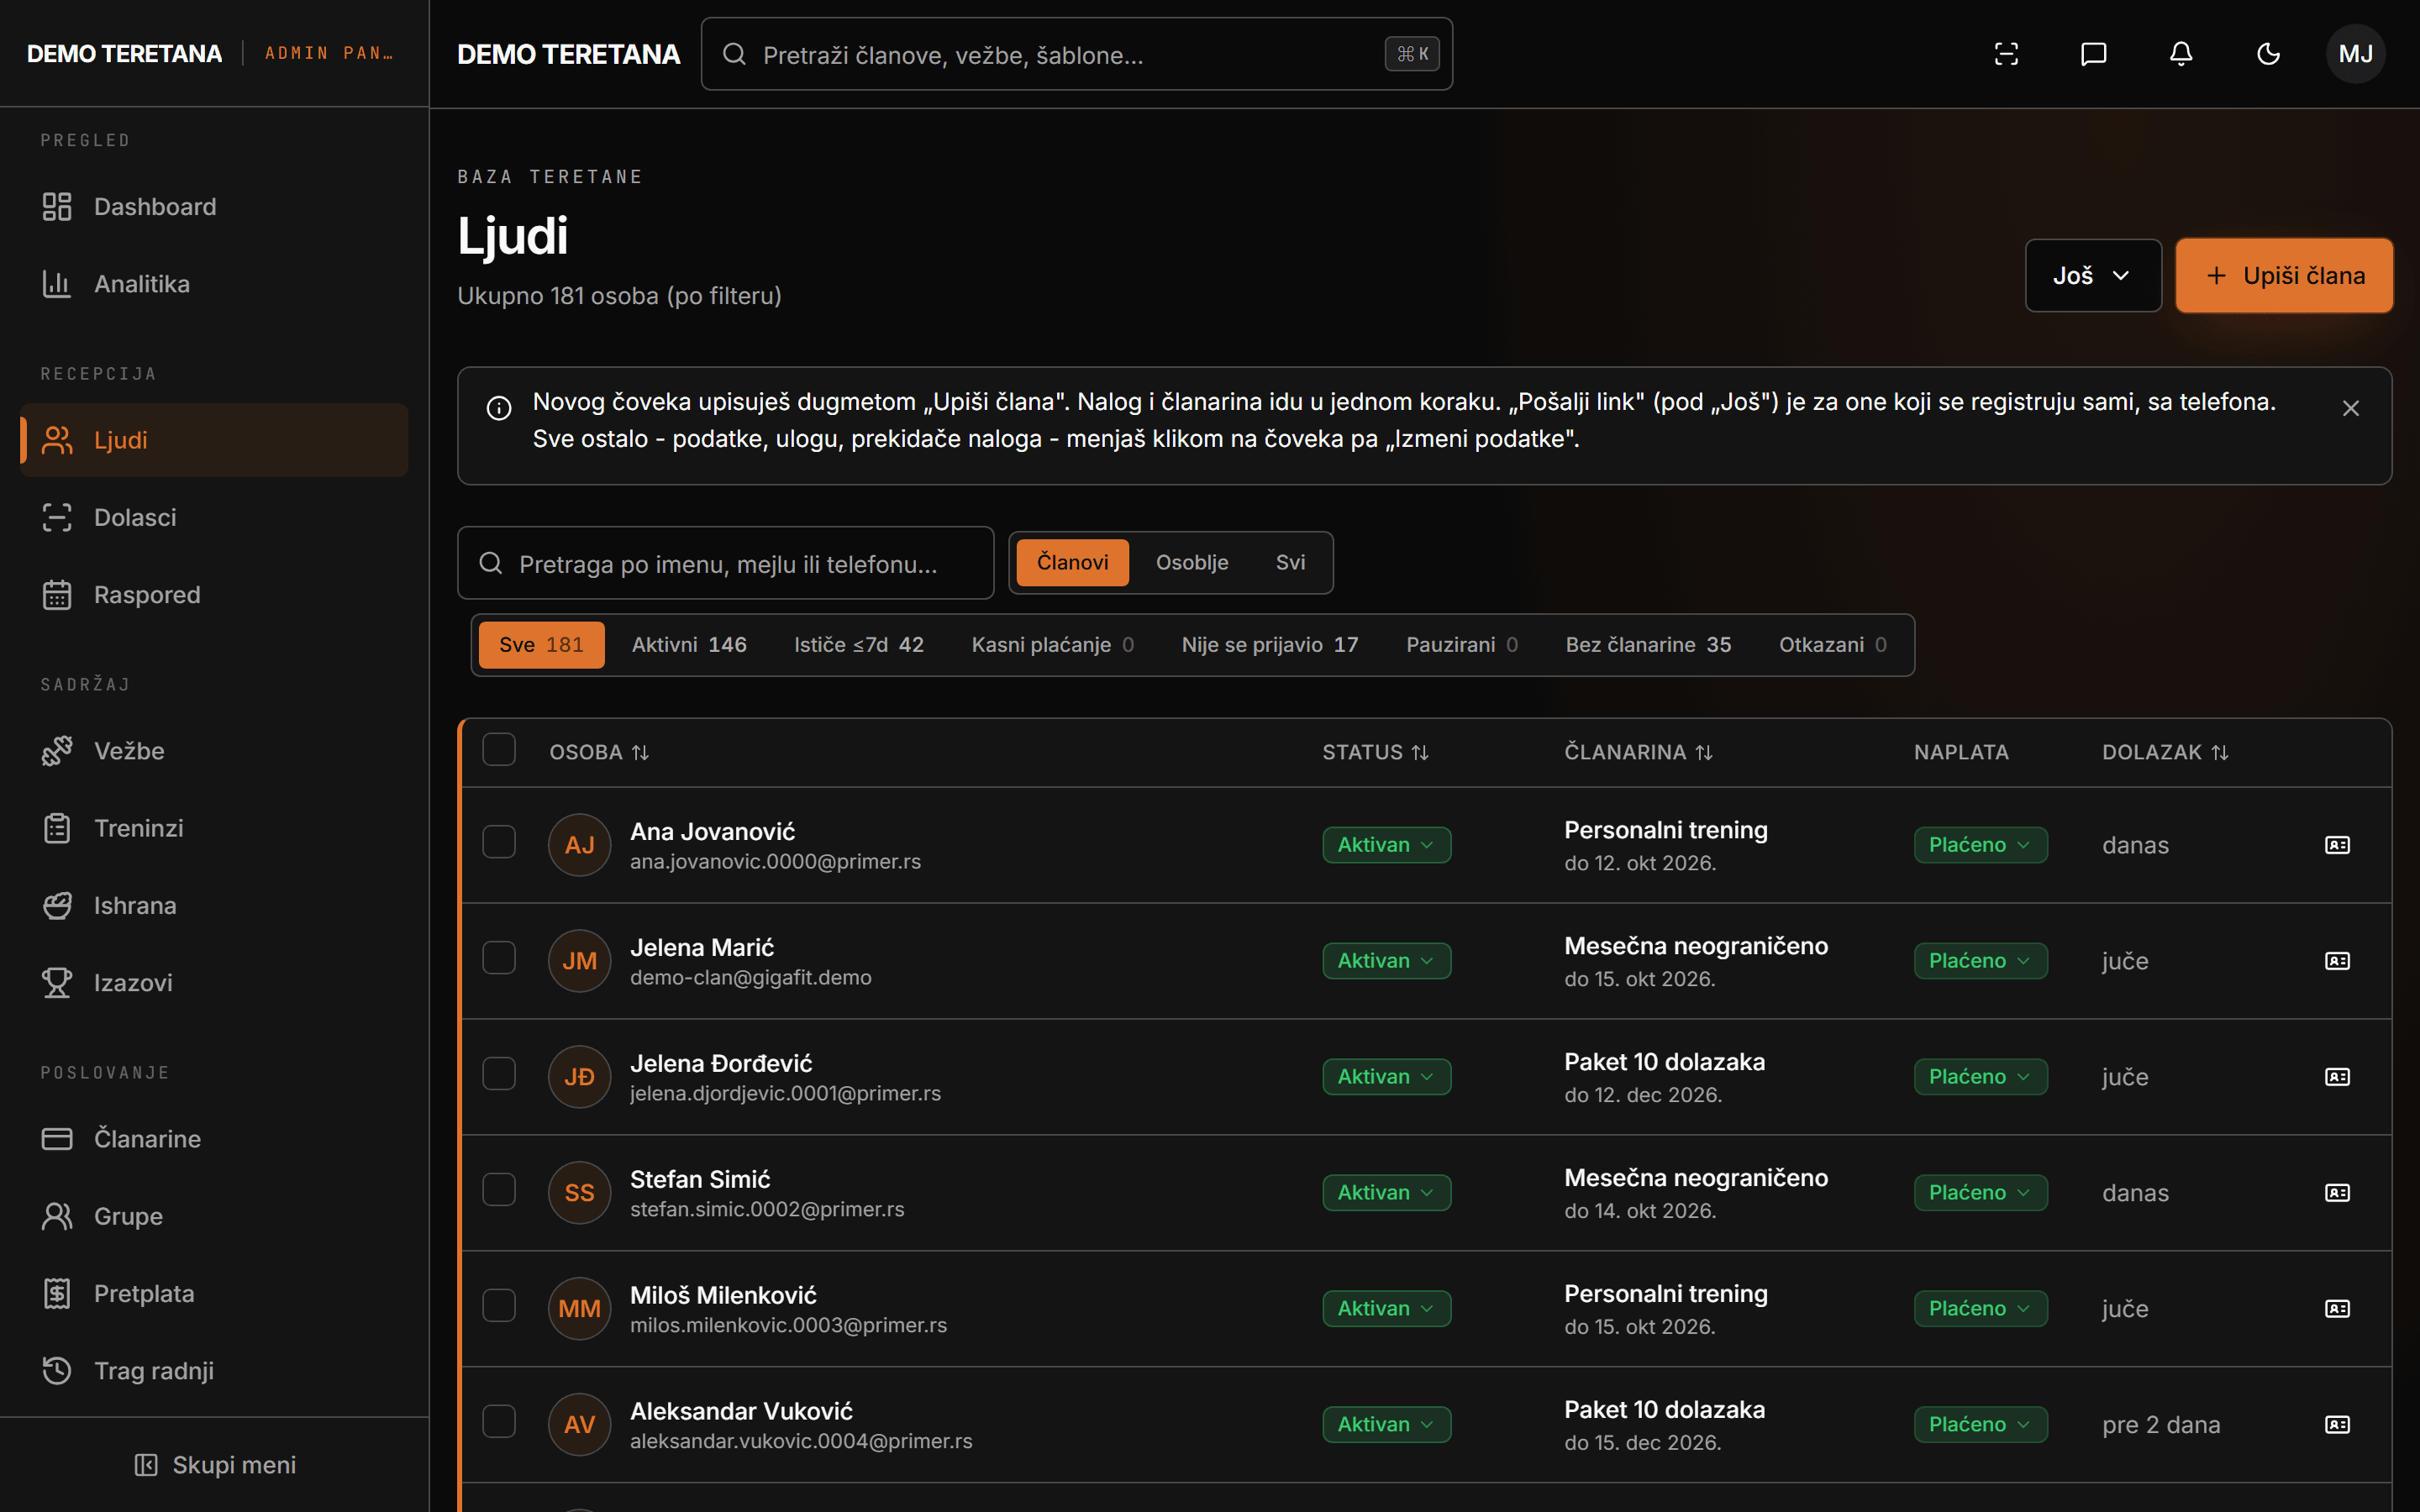Expand the Još dropdown button
This screenshot has height=1512, width=2420.
[x=2093, y=276]
